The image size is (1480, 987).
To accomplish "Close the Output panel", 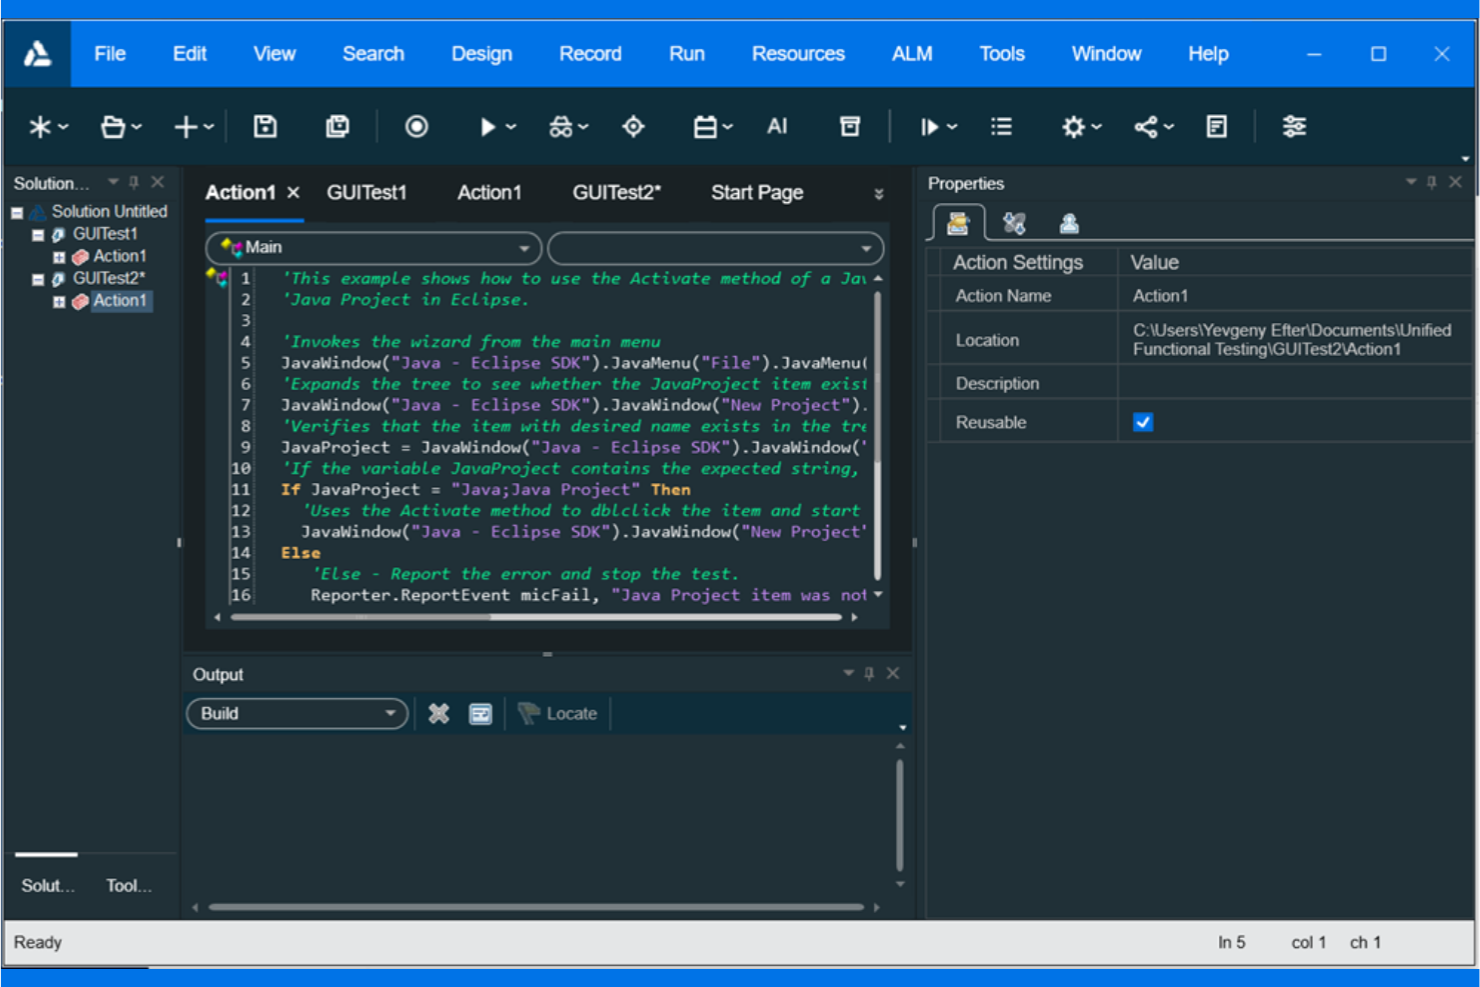I will pyautogui.click(x=893, y=674).
